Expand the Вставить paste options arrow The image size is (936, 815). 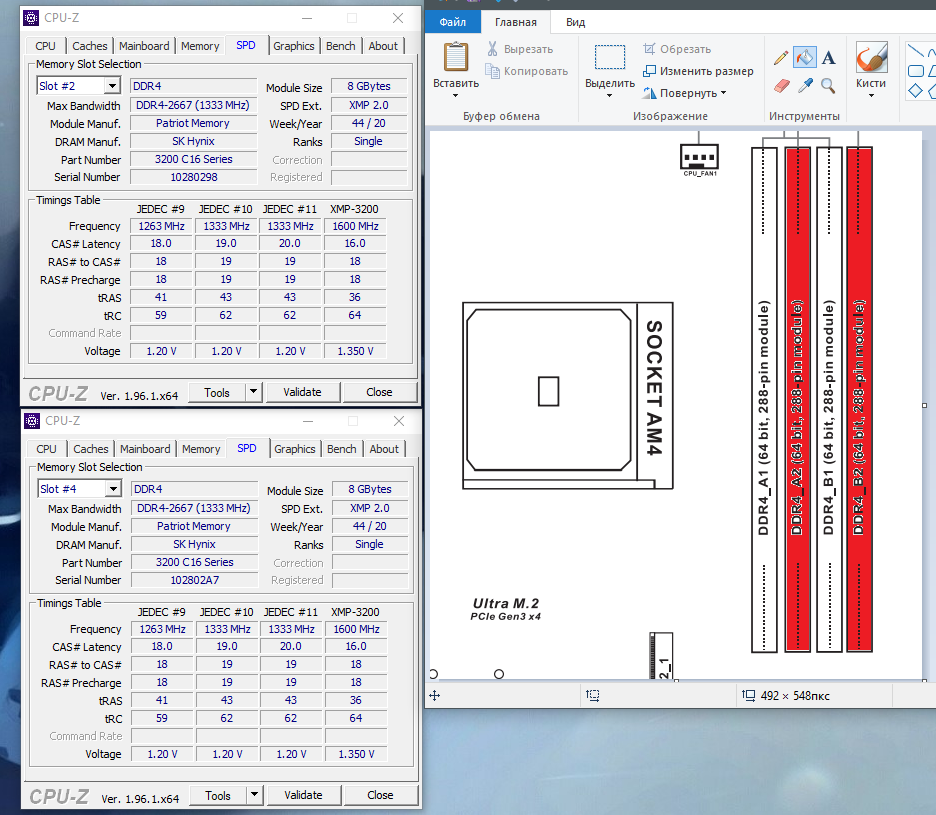[x=455, y=96]
